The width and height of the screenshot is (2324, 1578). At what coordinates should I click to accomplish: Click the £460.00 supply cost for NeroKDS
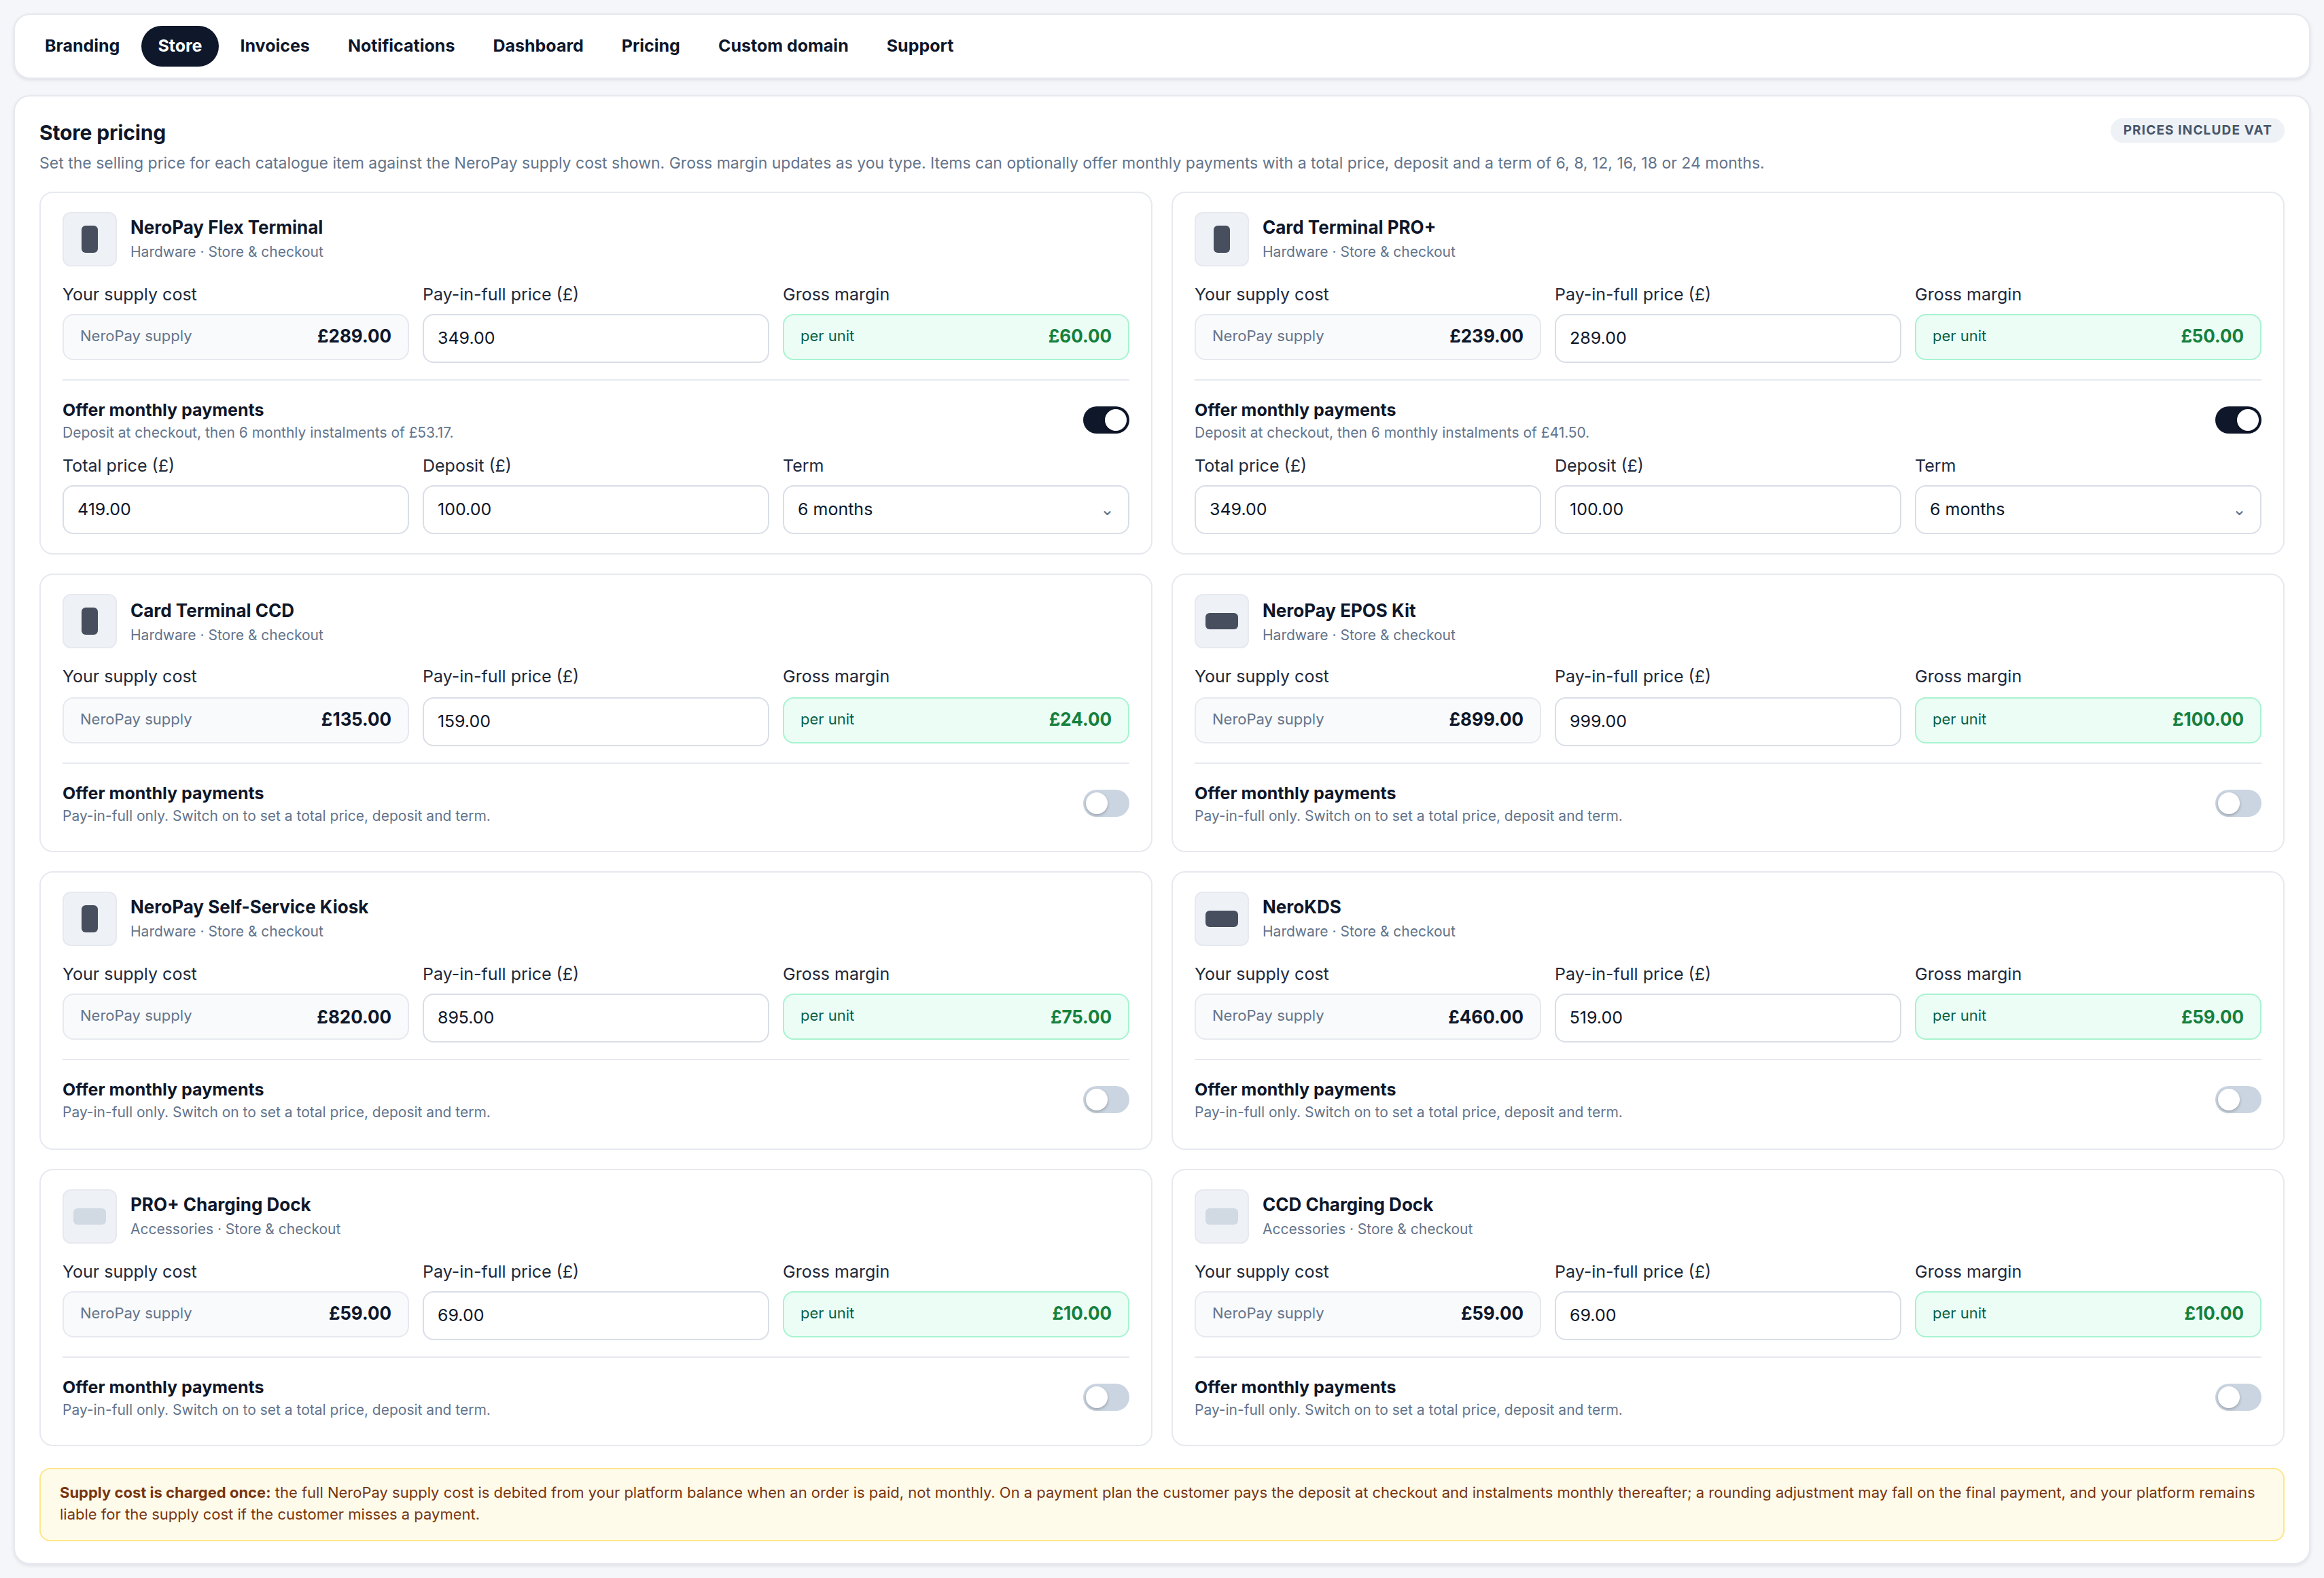(x=1485, y=1017)
